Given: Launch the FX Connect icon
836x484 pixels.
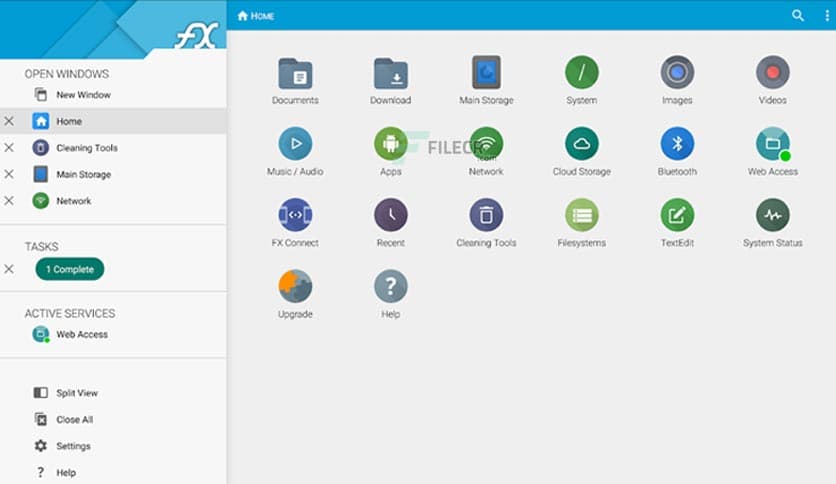Looking at the screenshot, I should pos(295,215).
